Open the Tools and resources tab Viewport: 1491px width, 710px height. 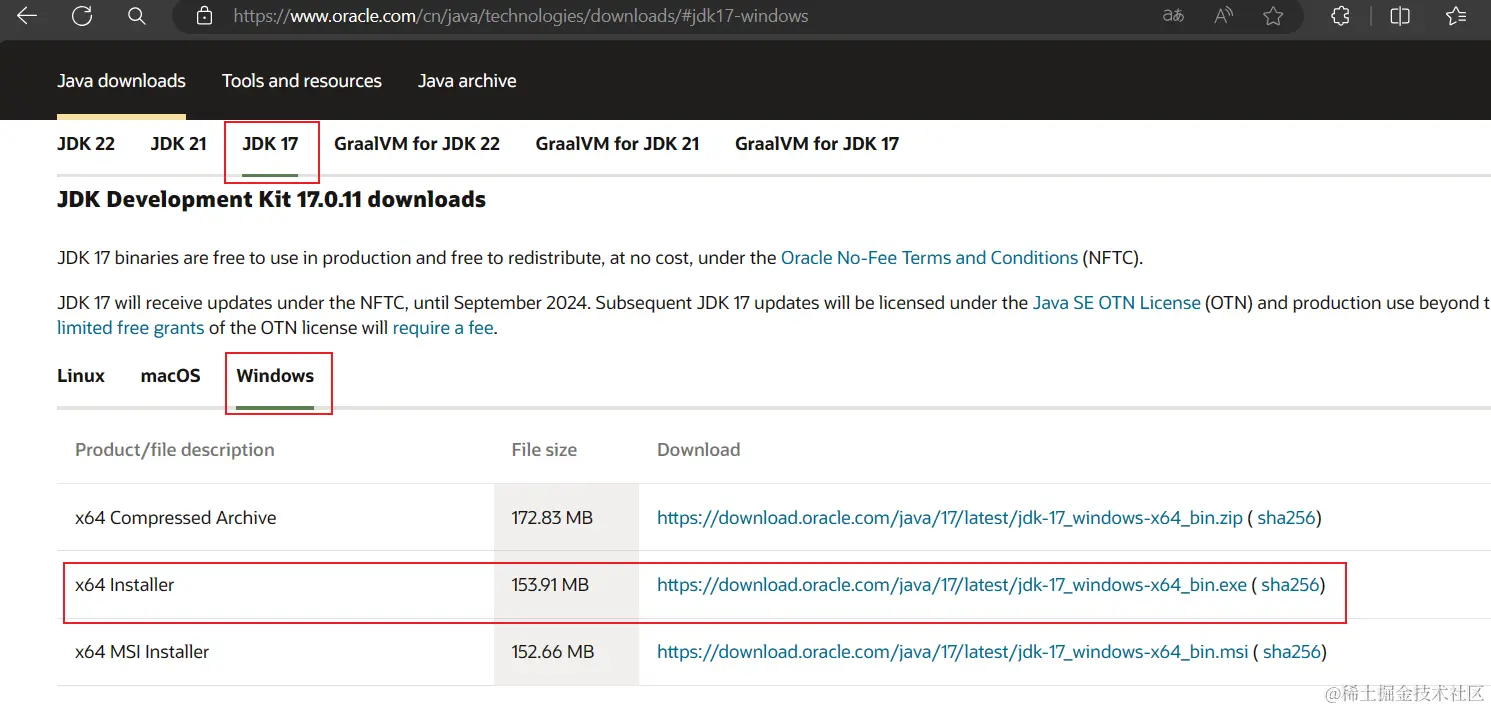point(302,81)
